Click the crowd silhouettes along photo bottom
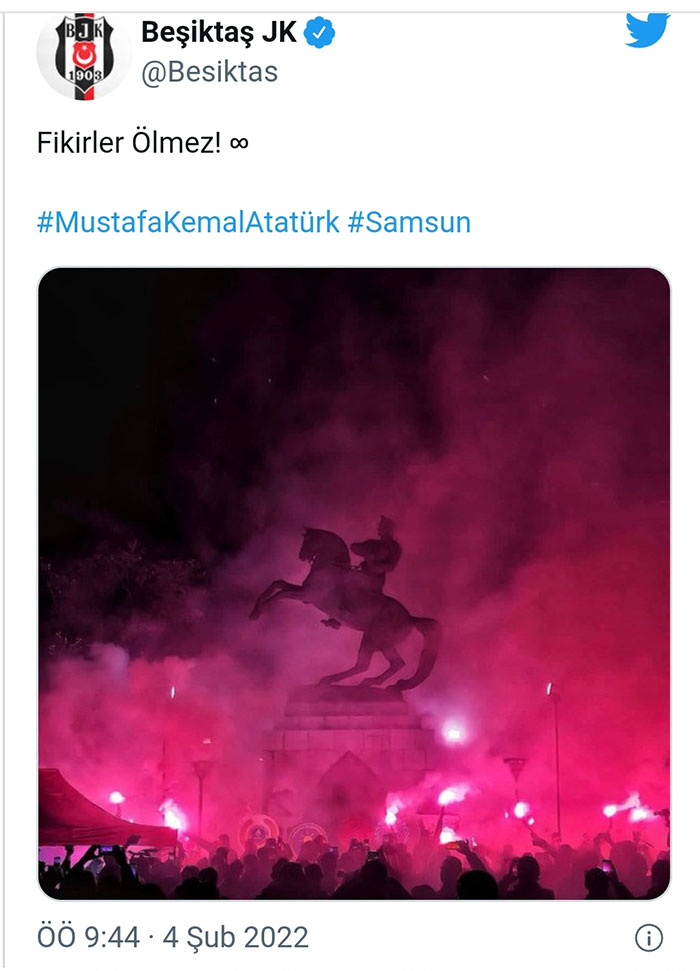This screenshot has width=700, height=971. pyautogui.click(x=354, y=872)
